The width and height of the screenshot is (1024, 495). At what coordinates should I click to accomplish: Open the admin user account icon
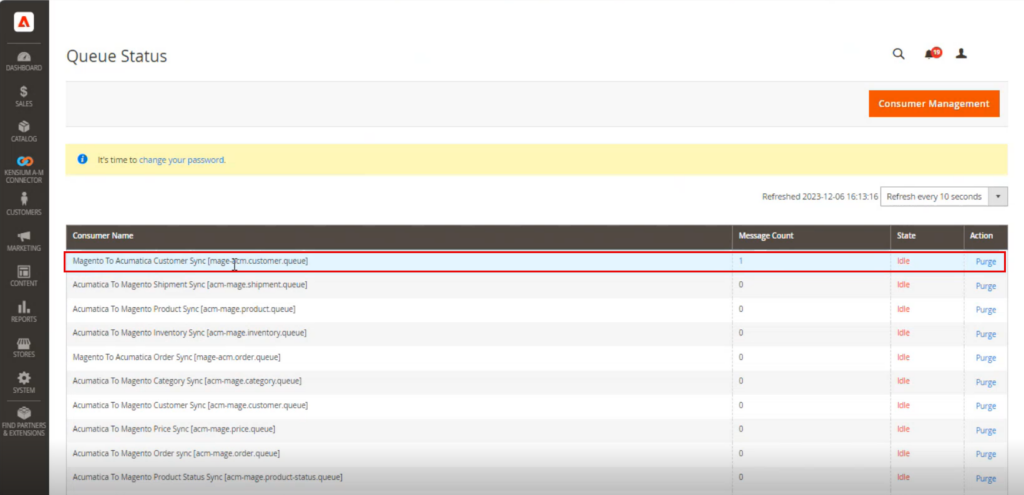961,54
